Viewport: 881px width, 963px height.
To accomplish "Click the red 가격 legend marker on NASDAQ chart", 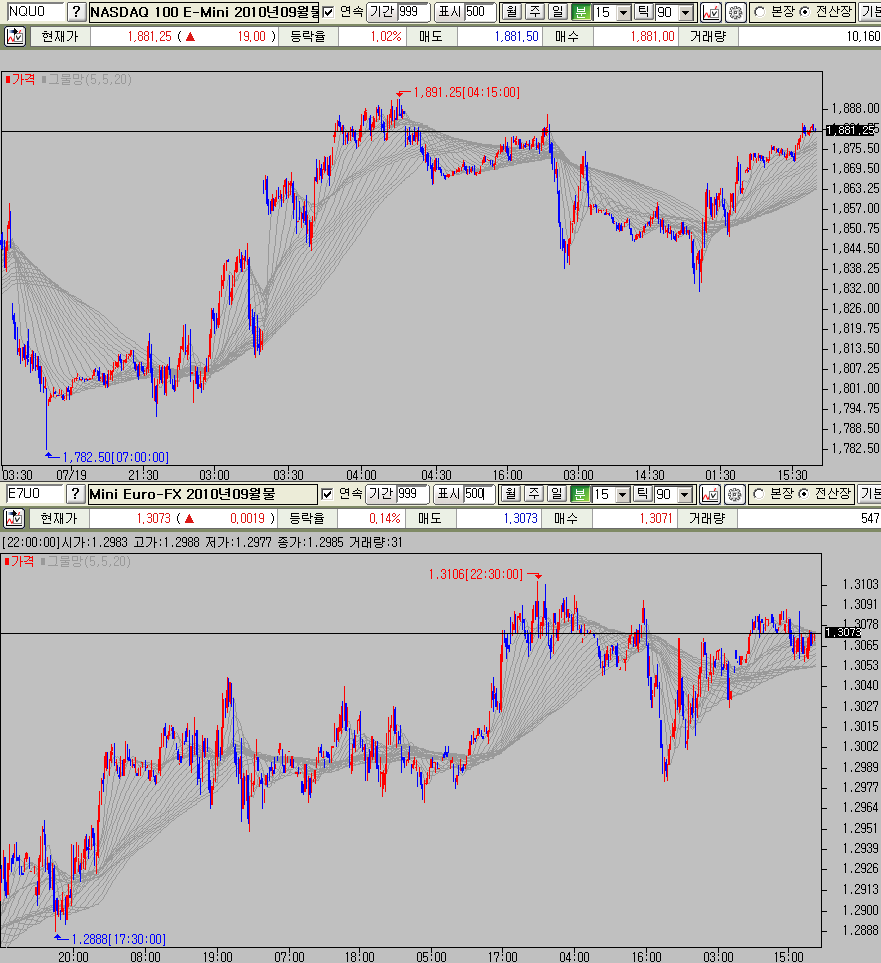I will click(x=8, y=78).
